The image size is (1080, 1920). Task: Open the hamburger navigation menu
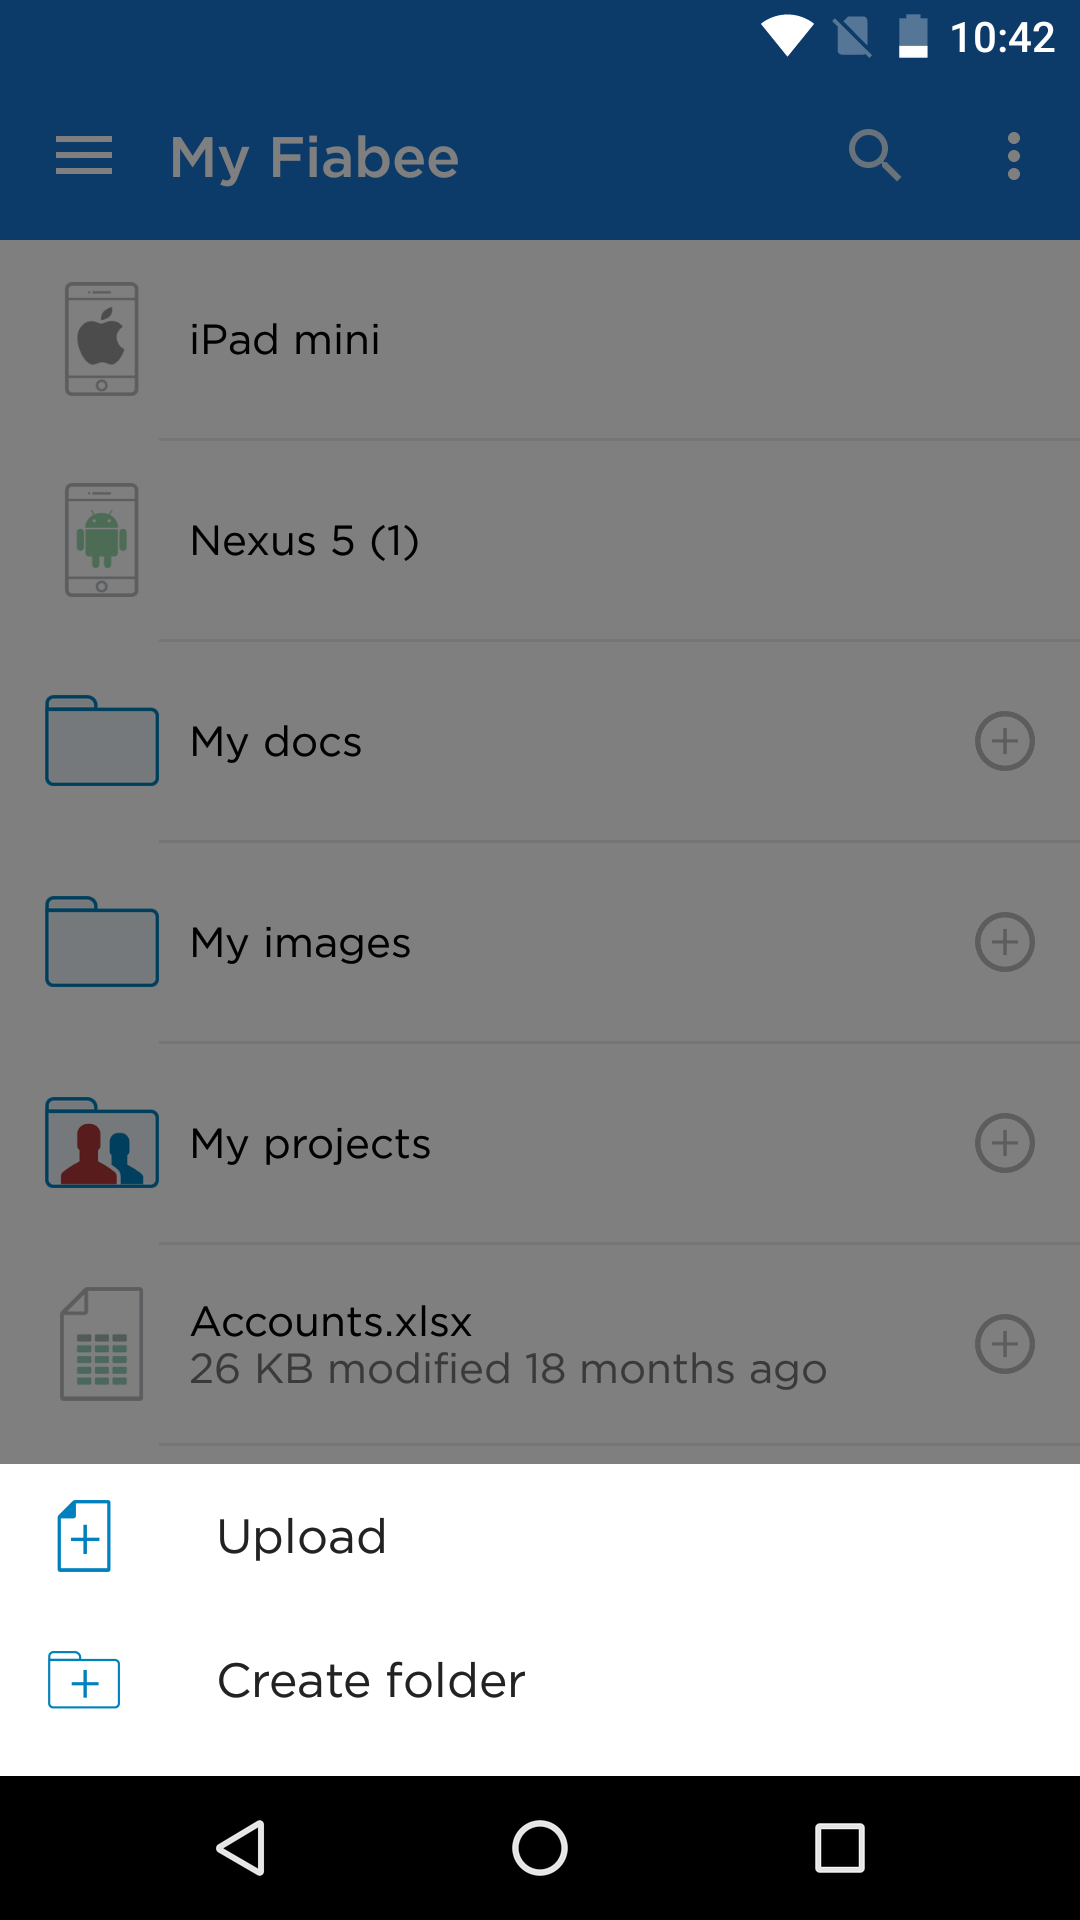[x=84, y=156]
